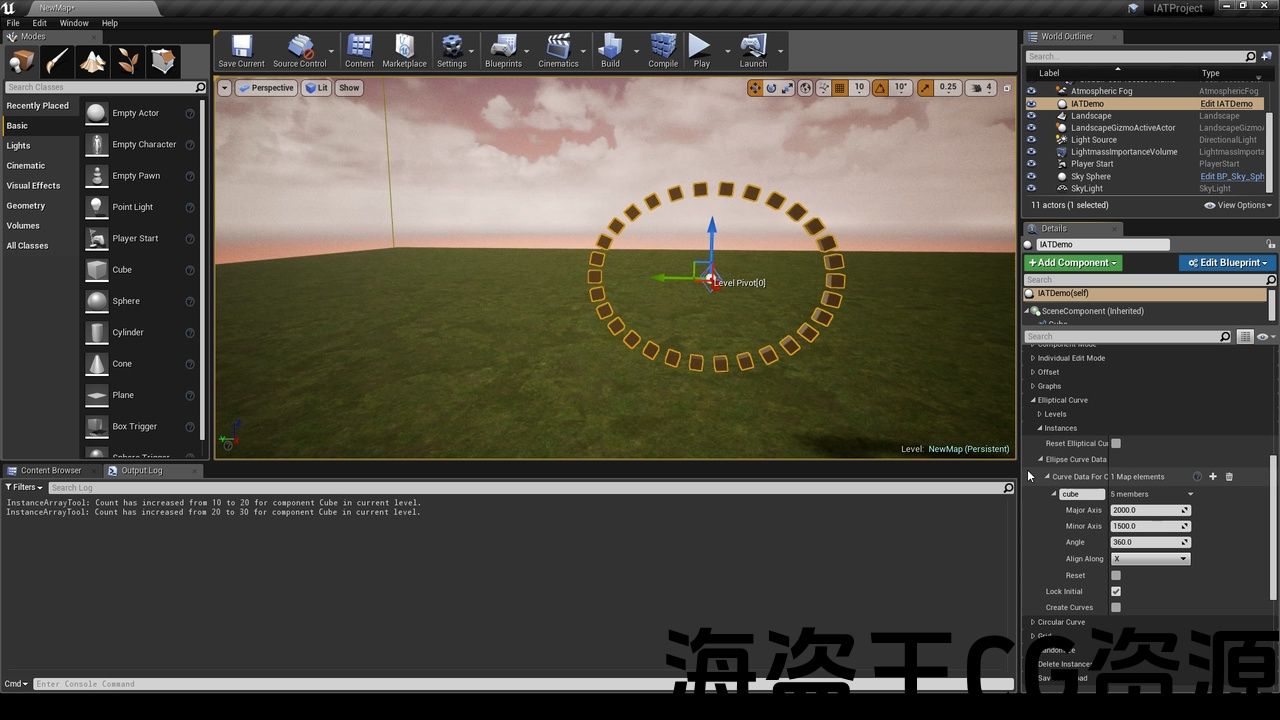Click the Save Current toolbar icon
The image size is (1280, 720).
241,48
